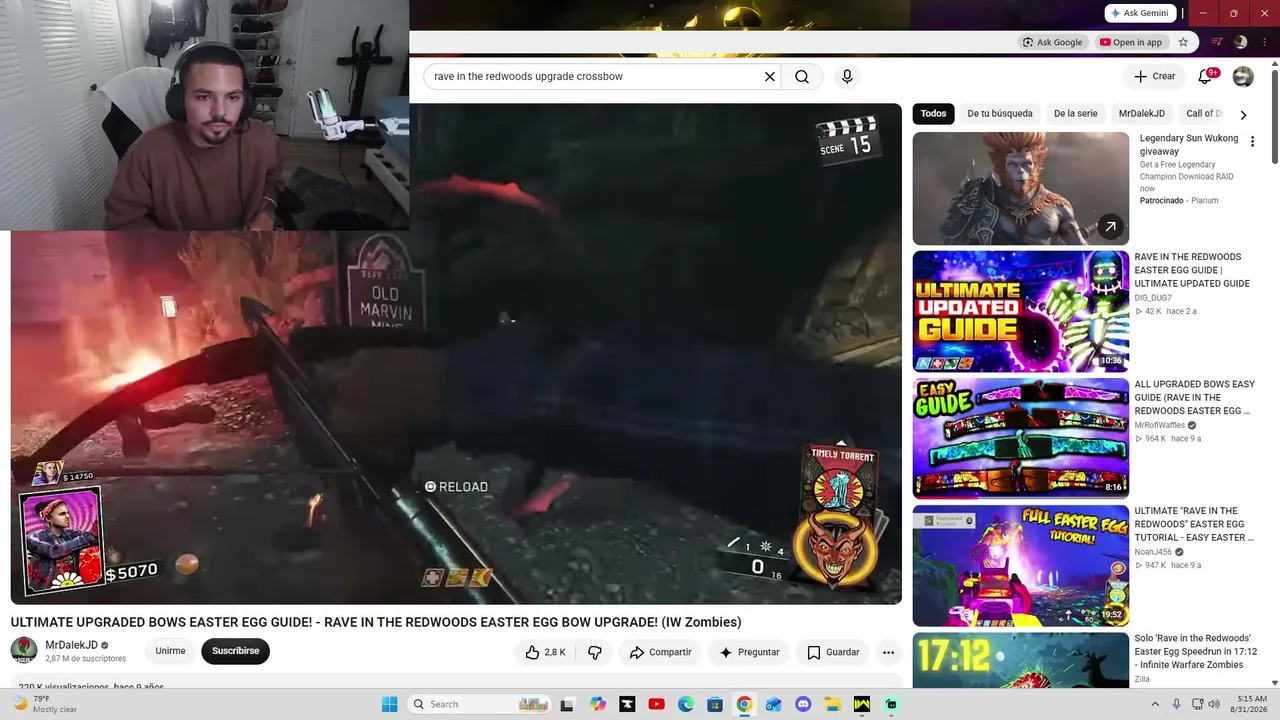The image size is (1280, 720).
Task: Select the Todos filter chip
Action: point(933,114)
